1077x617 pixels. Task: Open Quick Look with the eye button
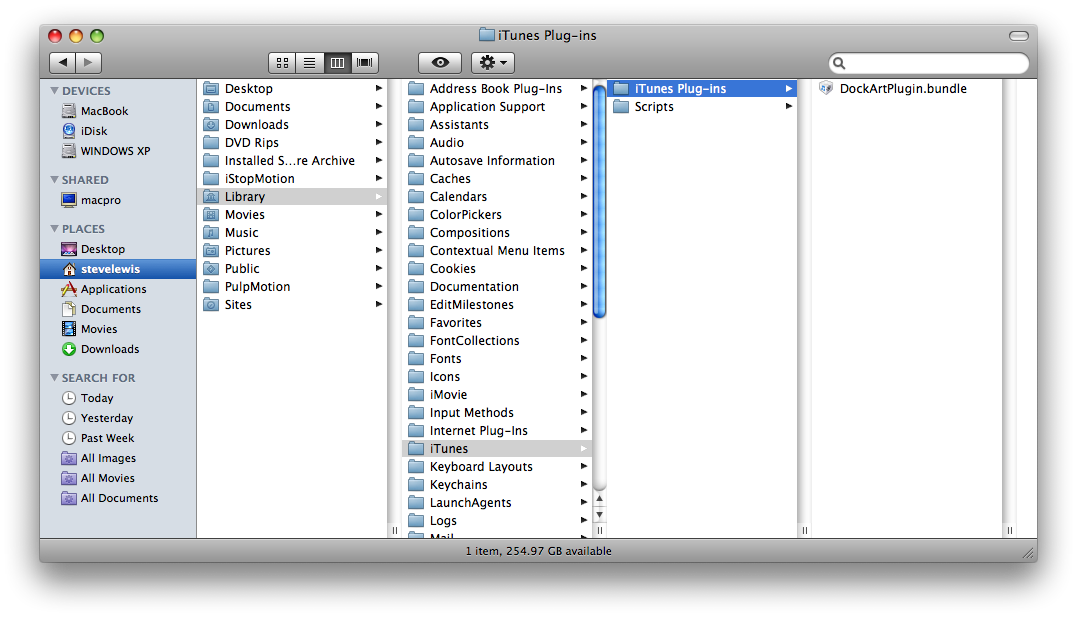[440, 63]
